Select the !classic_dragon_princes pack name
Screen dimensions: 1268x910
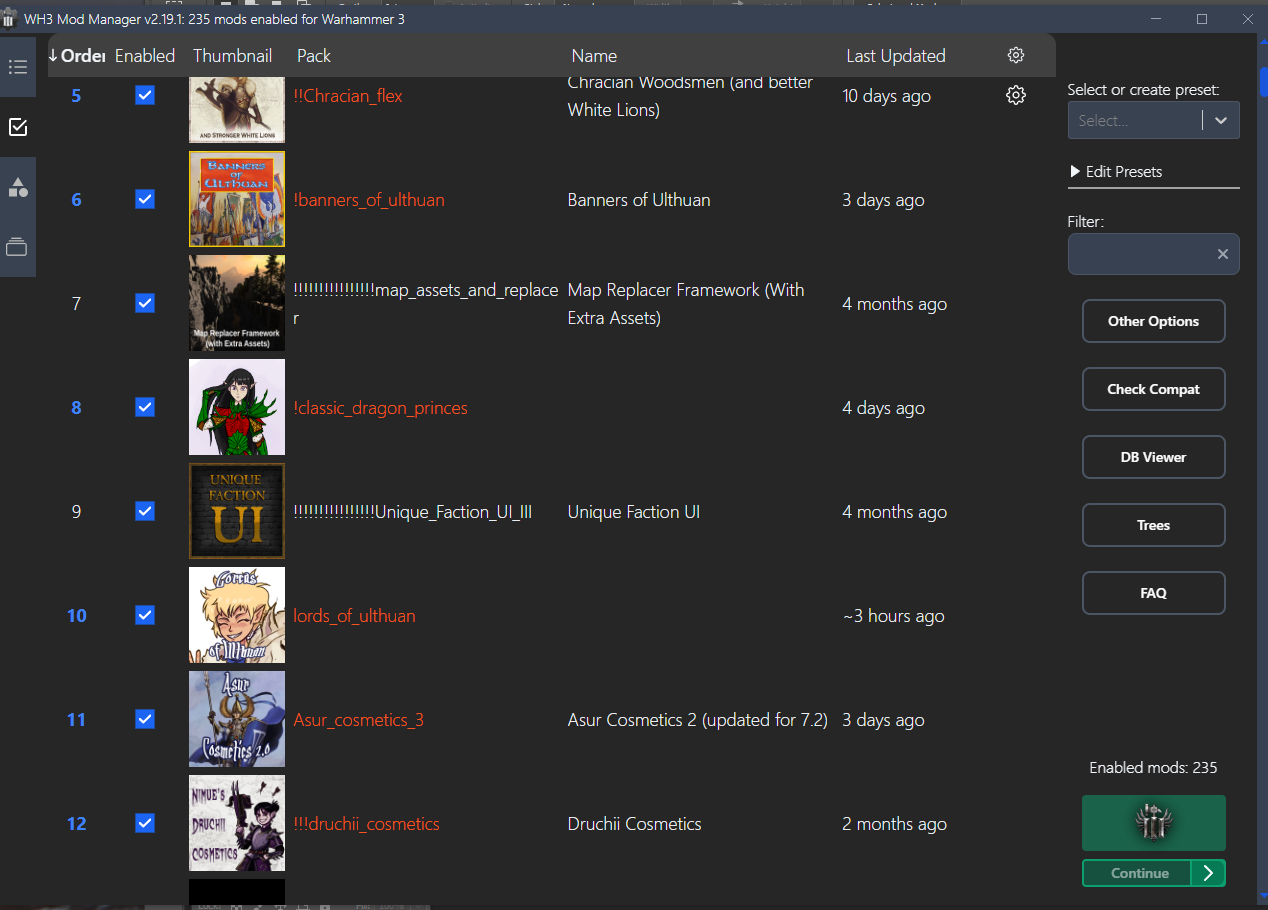(380, 408)
